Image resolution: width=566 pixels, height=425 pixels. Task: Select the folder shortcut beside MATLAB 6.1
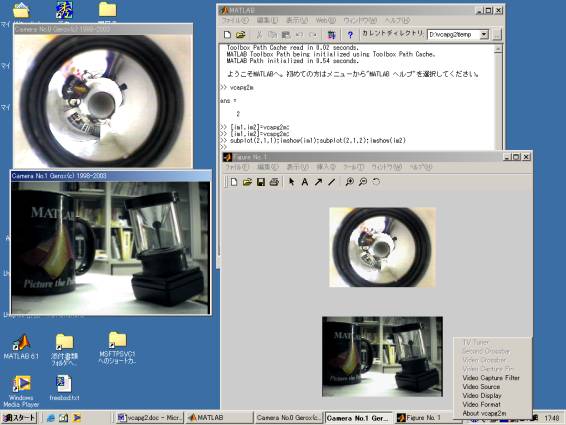(x=64, y=350)
